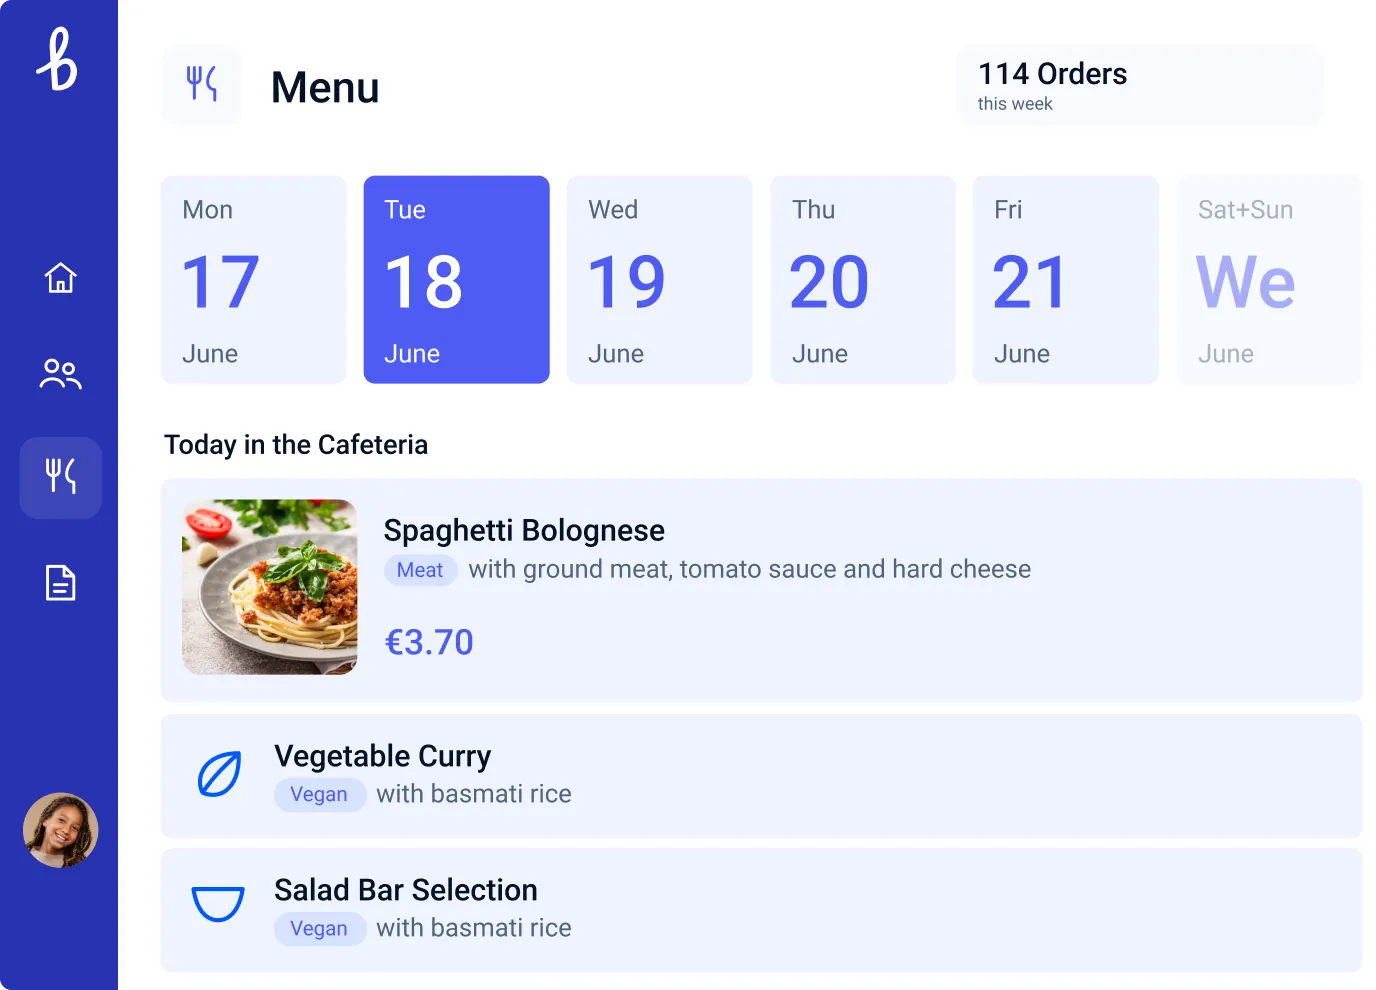
Task: Click the app logo in sidebar
Action: [x=58, y=60]
